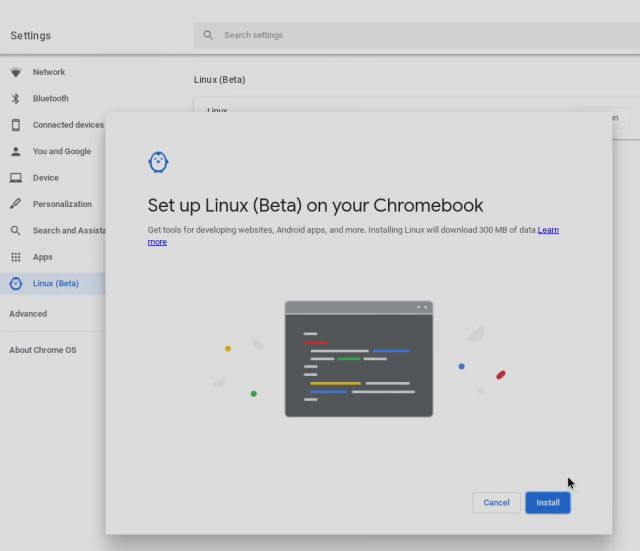Click the terminal window illustration
The image size is (640, 551).
tap(359, 359)
